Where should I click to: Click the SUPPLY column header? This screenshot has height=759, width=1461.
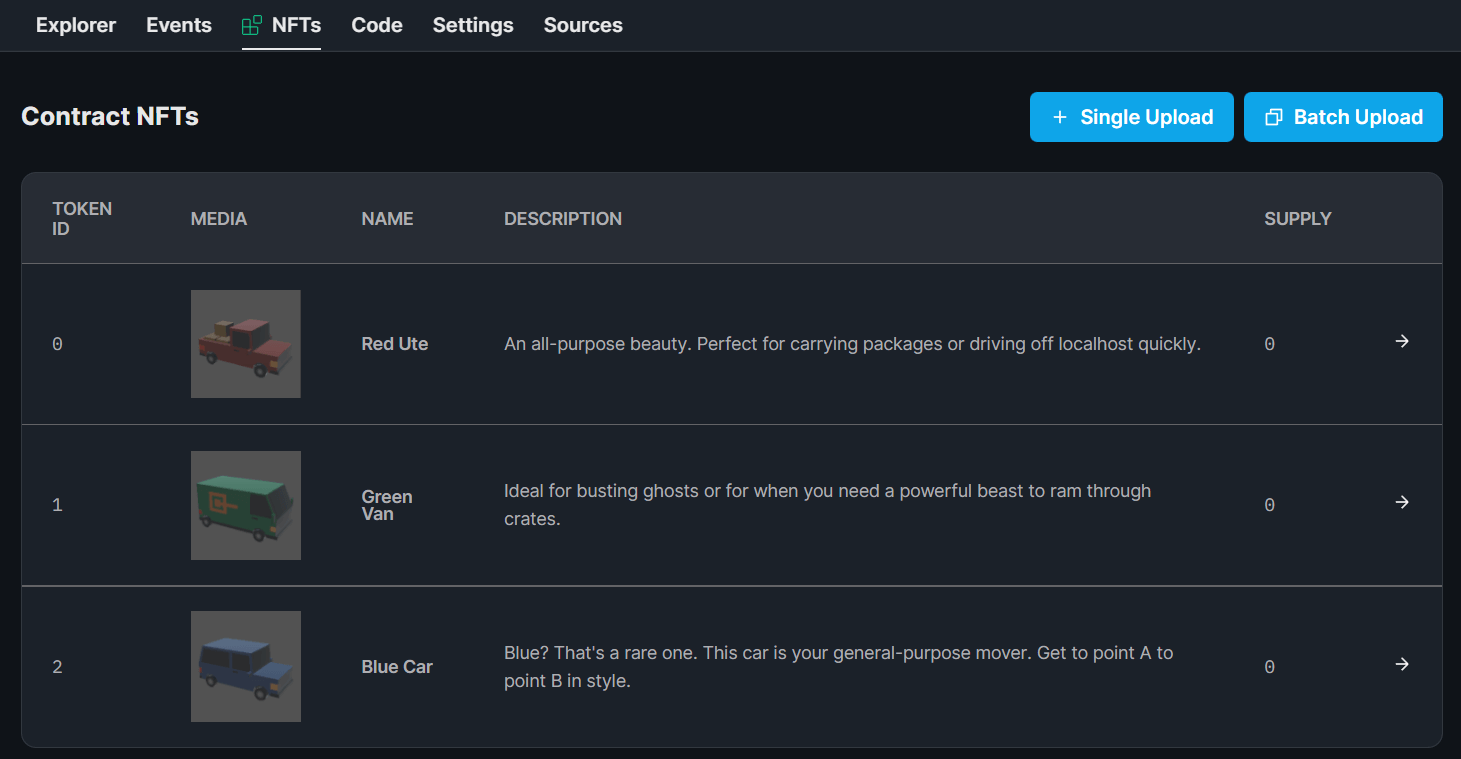pyautogui.click(x=1297, y=218)
